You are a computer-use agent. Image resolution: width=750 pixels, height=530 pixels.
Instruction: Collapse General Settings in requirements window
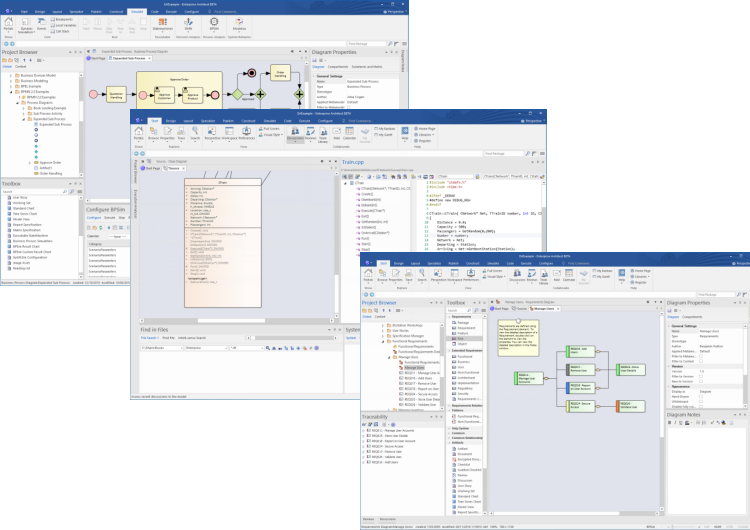click(x=669, y=326)
